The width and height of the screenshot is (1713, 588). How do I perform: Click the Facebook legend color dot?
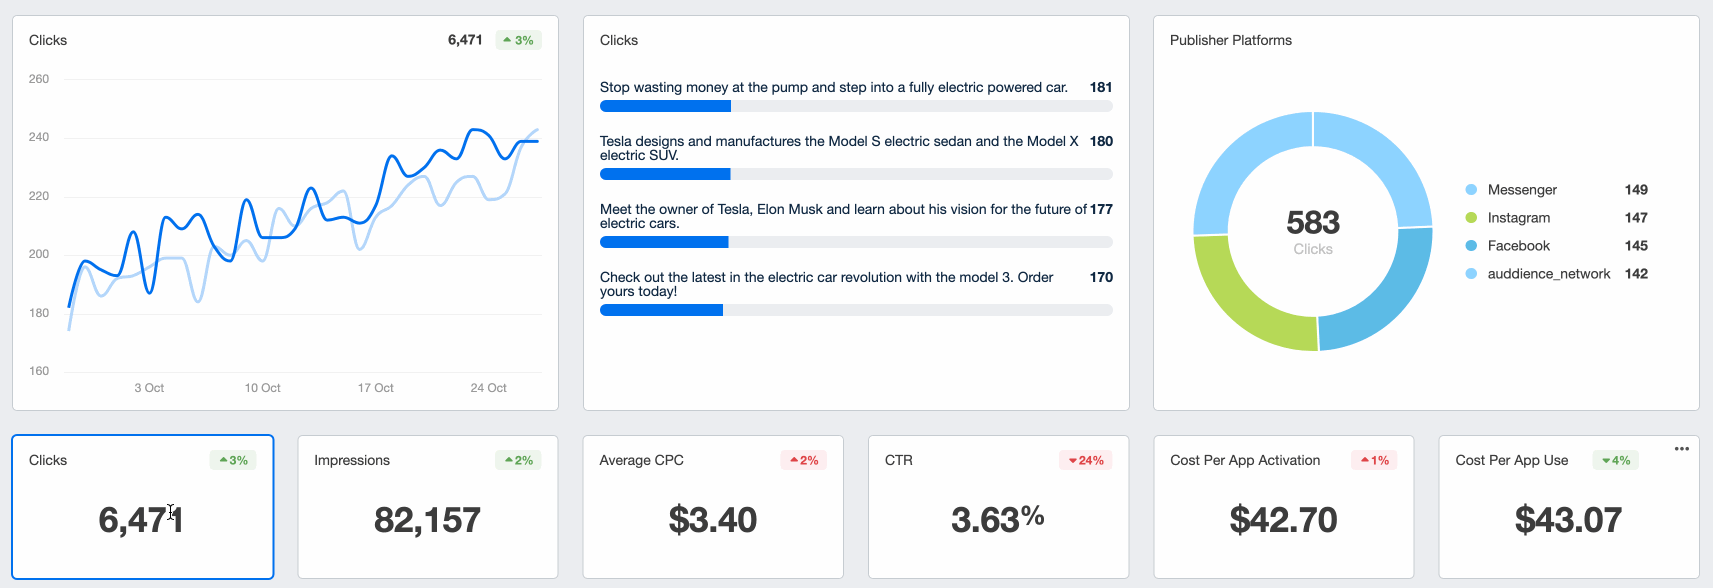1471,246
